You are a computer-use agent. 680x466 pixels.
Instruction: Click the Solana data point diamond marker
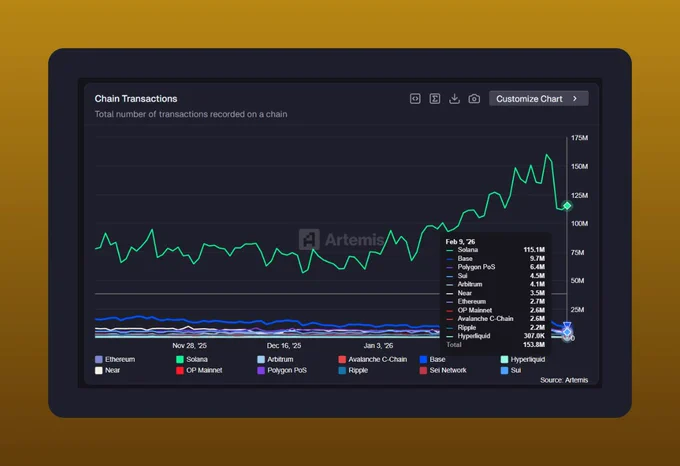coord(567,205)
